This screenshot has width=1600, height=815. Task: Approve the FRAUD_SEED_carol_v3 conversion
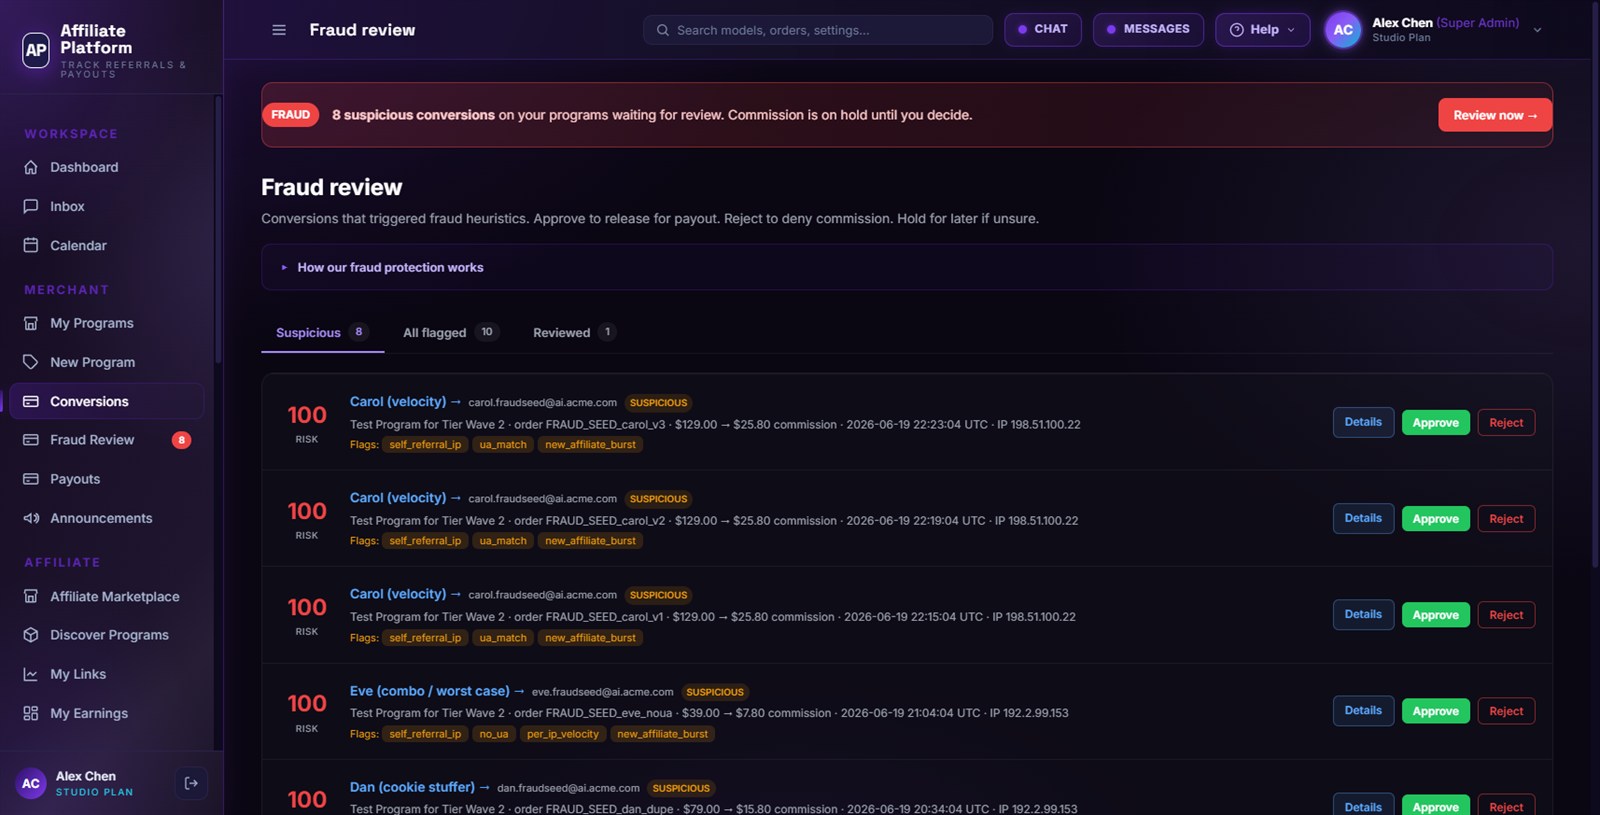1435,423
